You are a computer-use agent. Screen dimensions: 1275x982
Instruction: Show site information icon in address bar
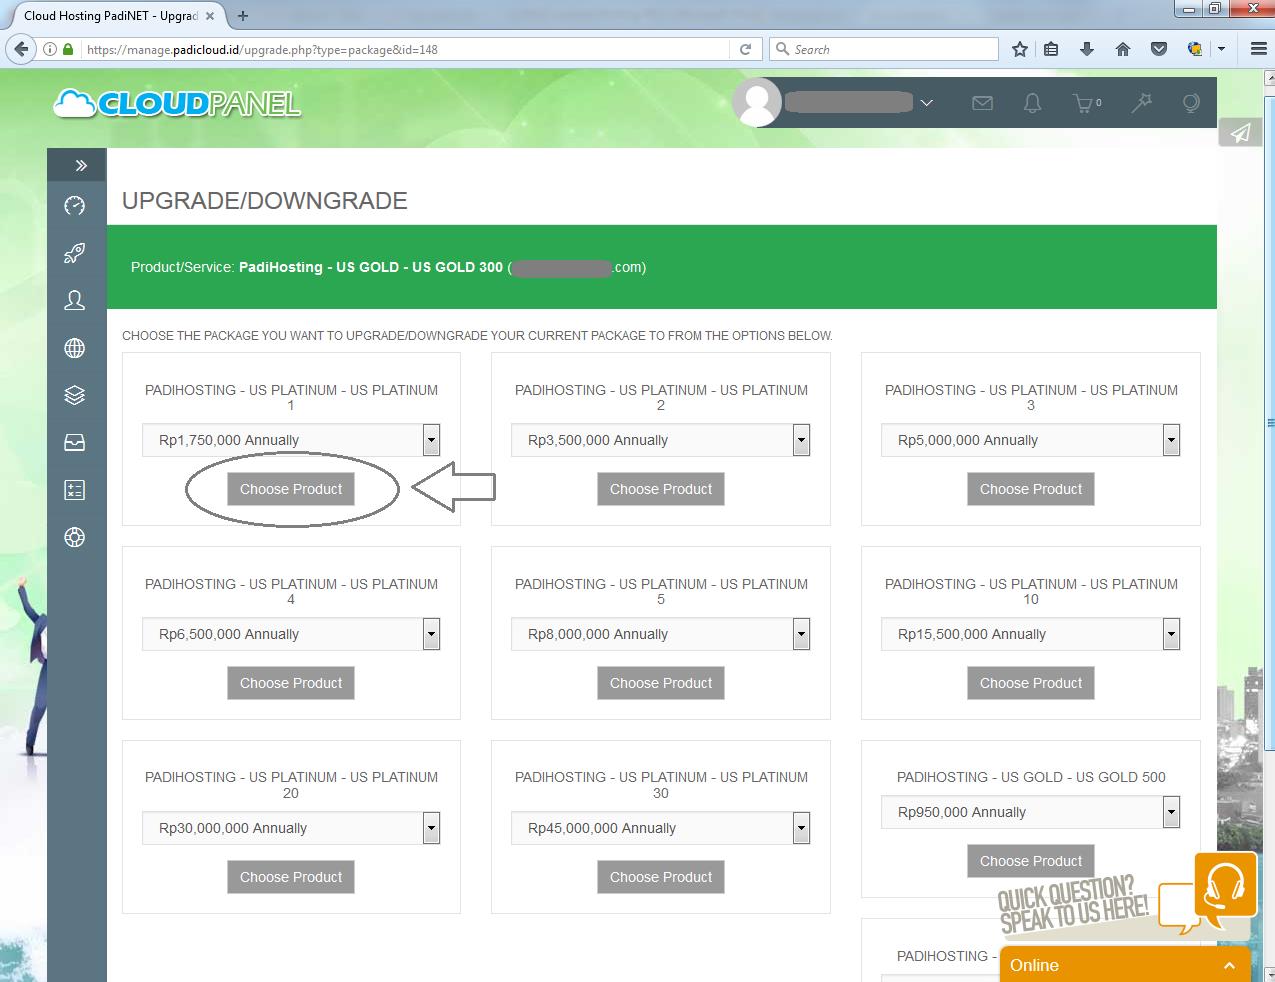click(50, 49)
